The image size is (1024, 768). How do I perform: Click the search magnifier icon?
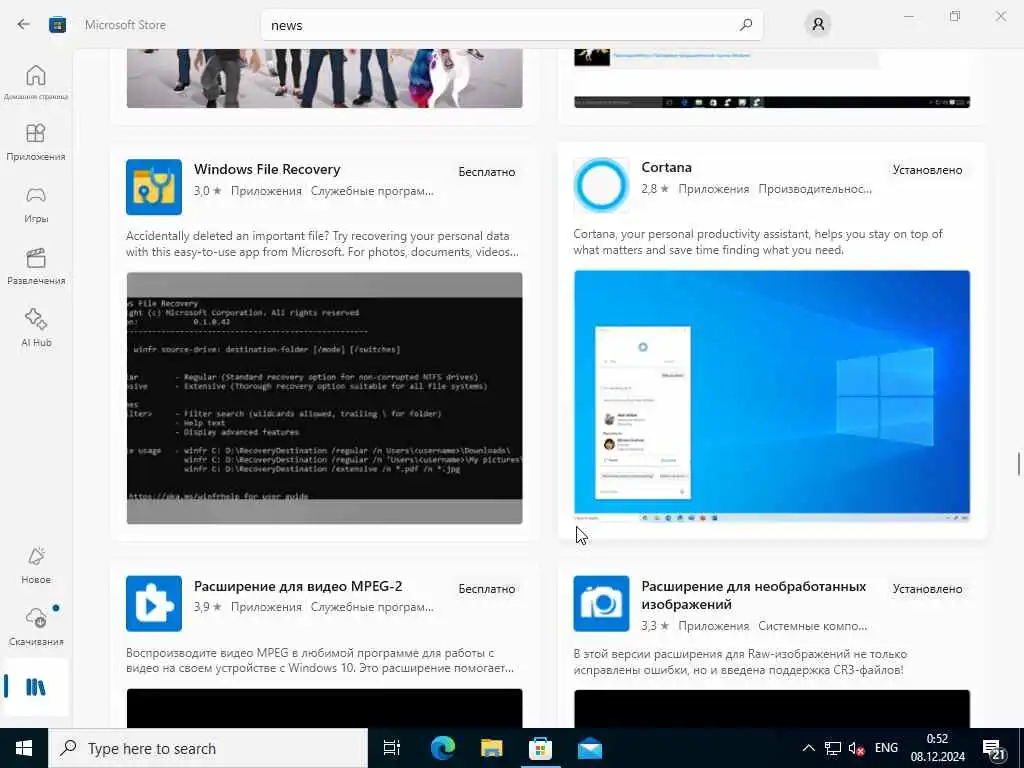click(746, 25)
